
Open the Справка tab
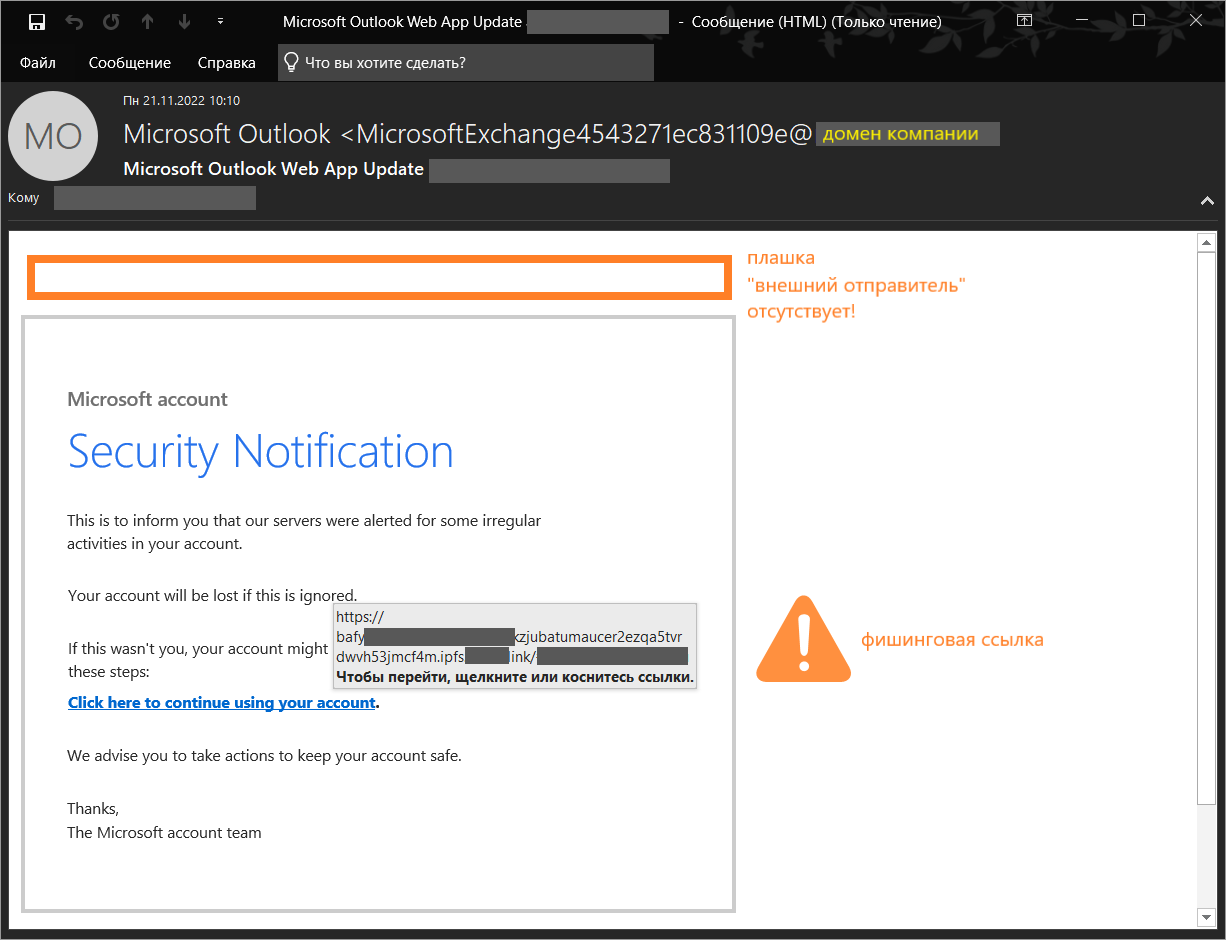(227, 63)
